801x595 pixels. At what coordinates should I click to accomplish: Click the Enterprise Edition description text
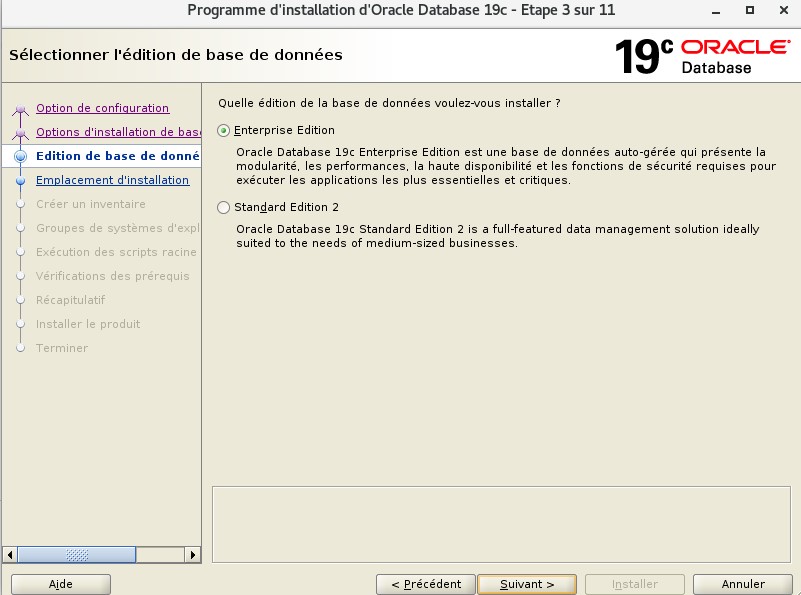pyautogui.click(x=506, y=166)
